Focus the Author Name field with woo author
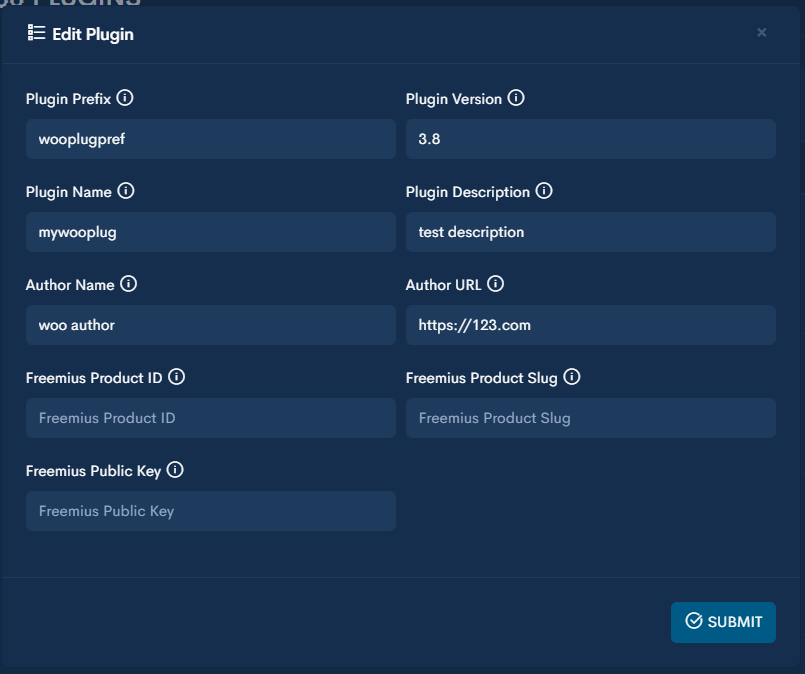The image size is (805, 674). click(x=210, y=325)
